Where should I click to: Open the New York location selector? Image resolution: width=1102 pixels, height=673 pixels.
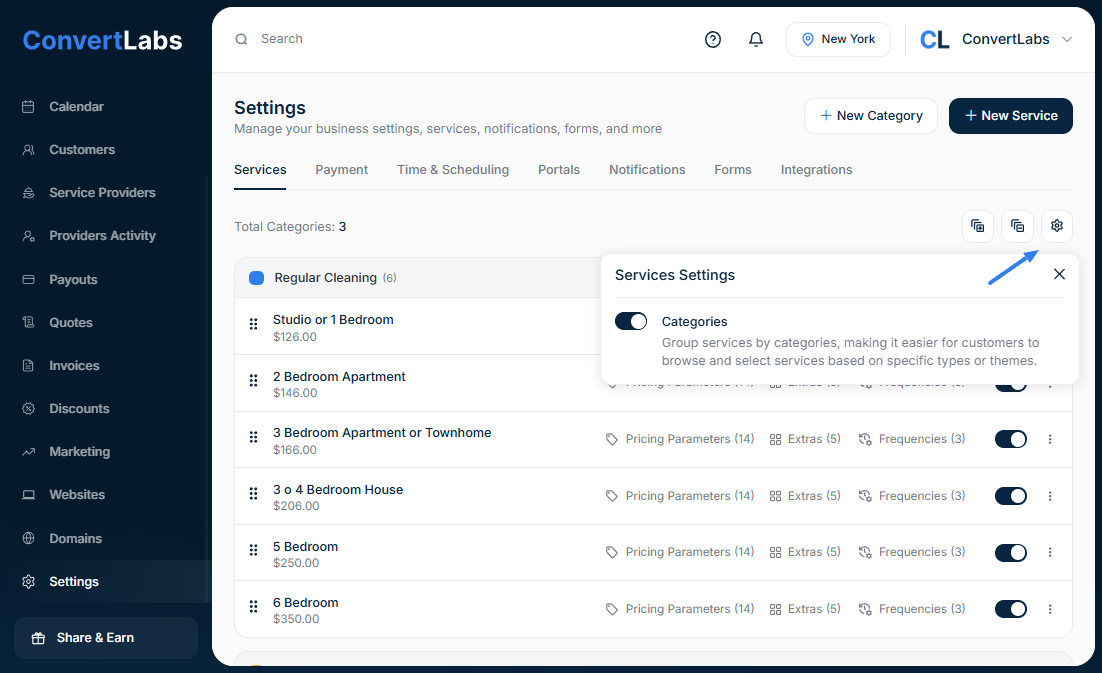point(838,40)
